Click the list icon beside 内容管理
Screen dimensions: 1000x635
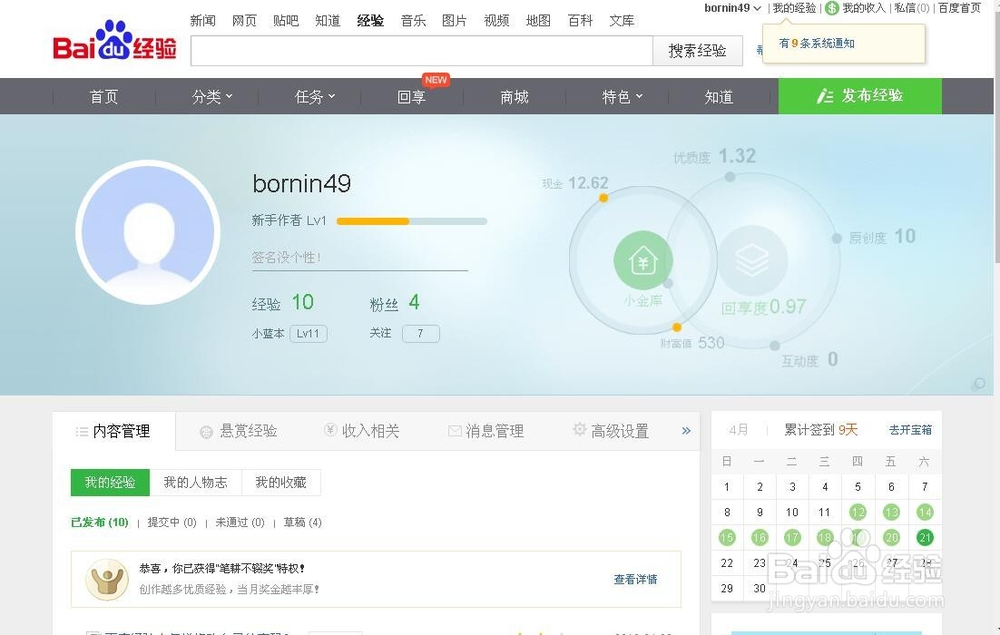click(x=83, y=431)
